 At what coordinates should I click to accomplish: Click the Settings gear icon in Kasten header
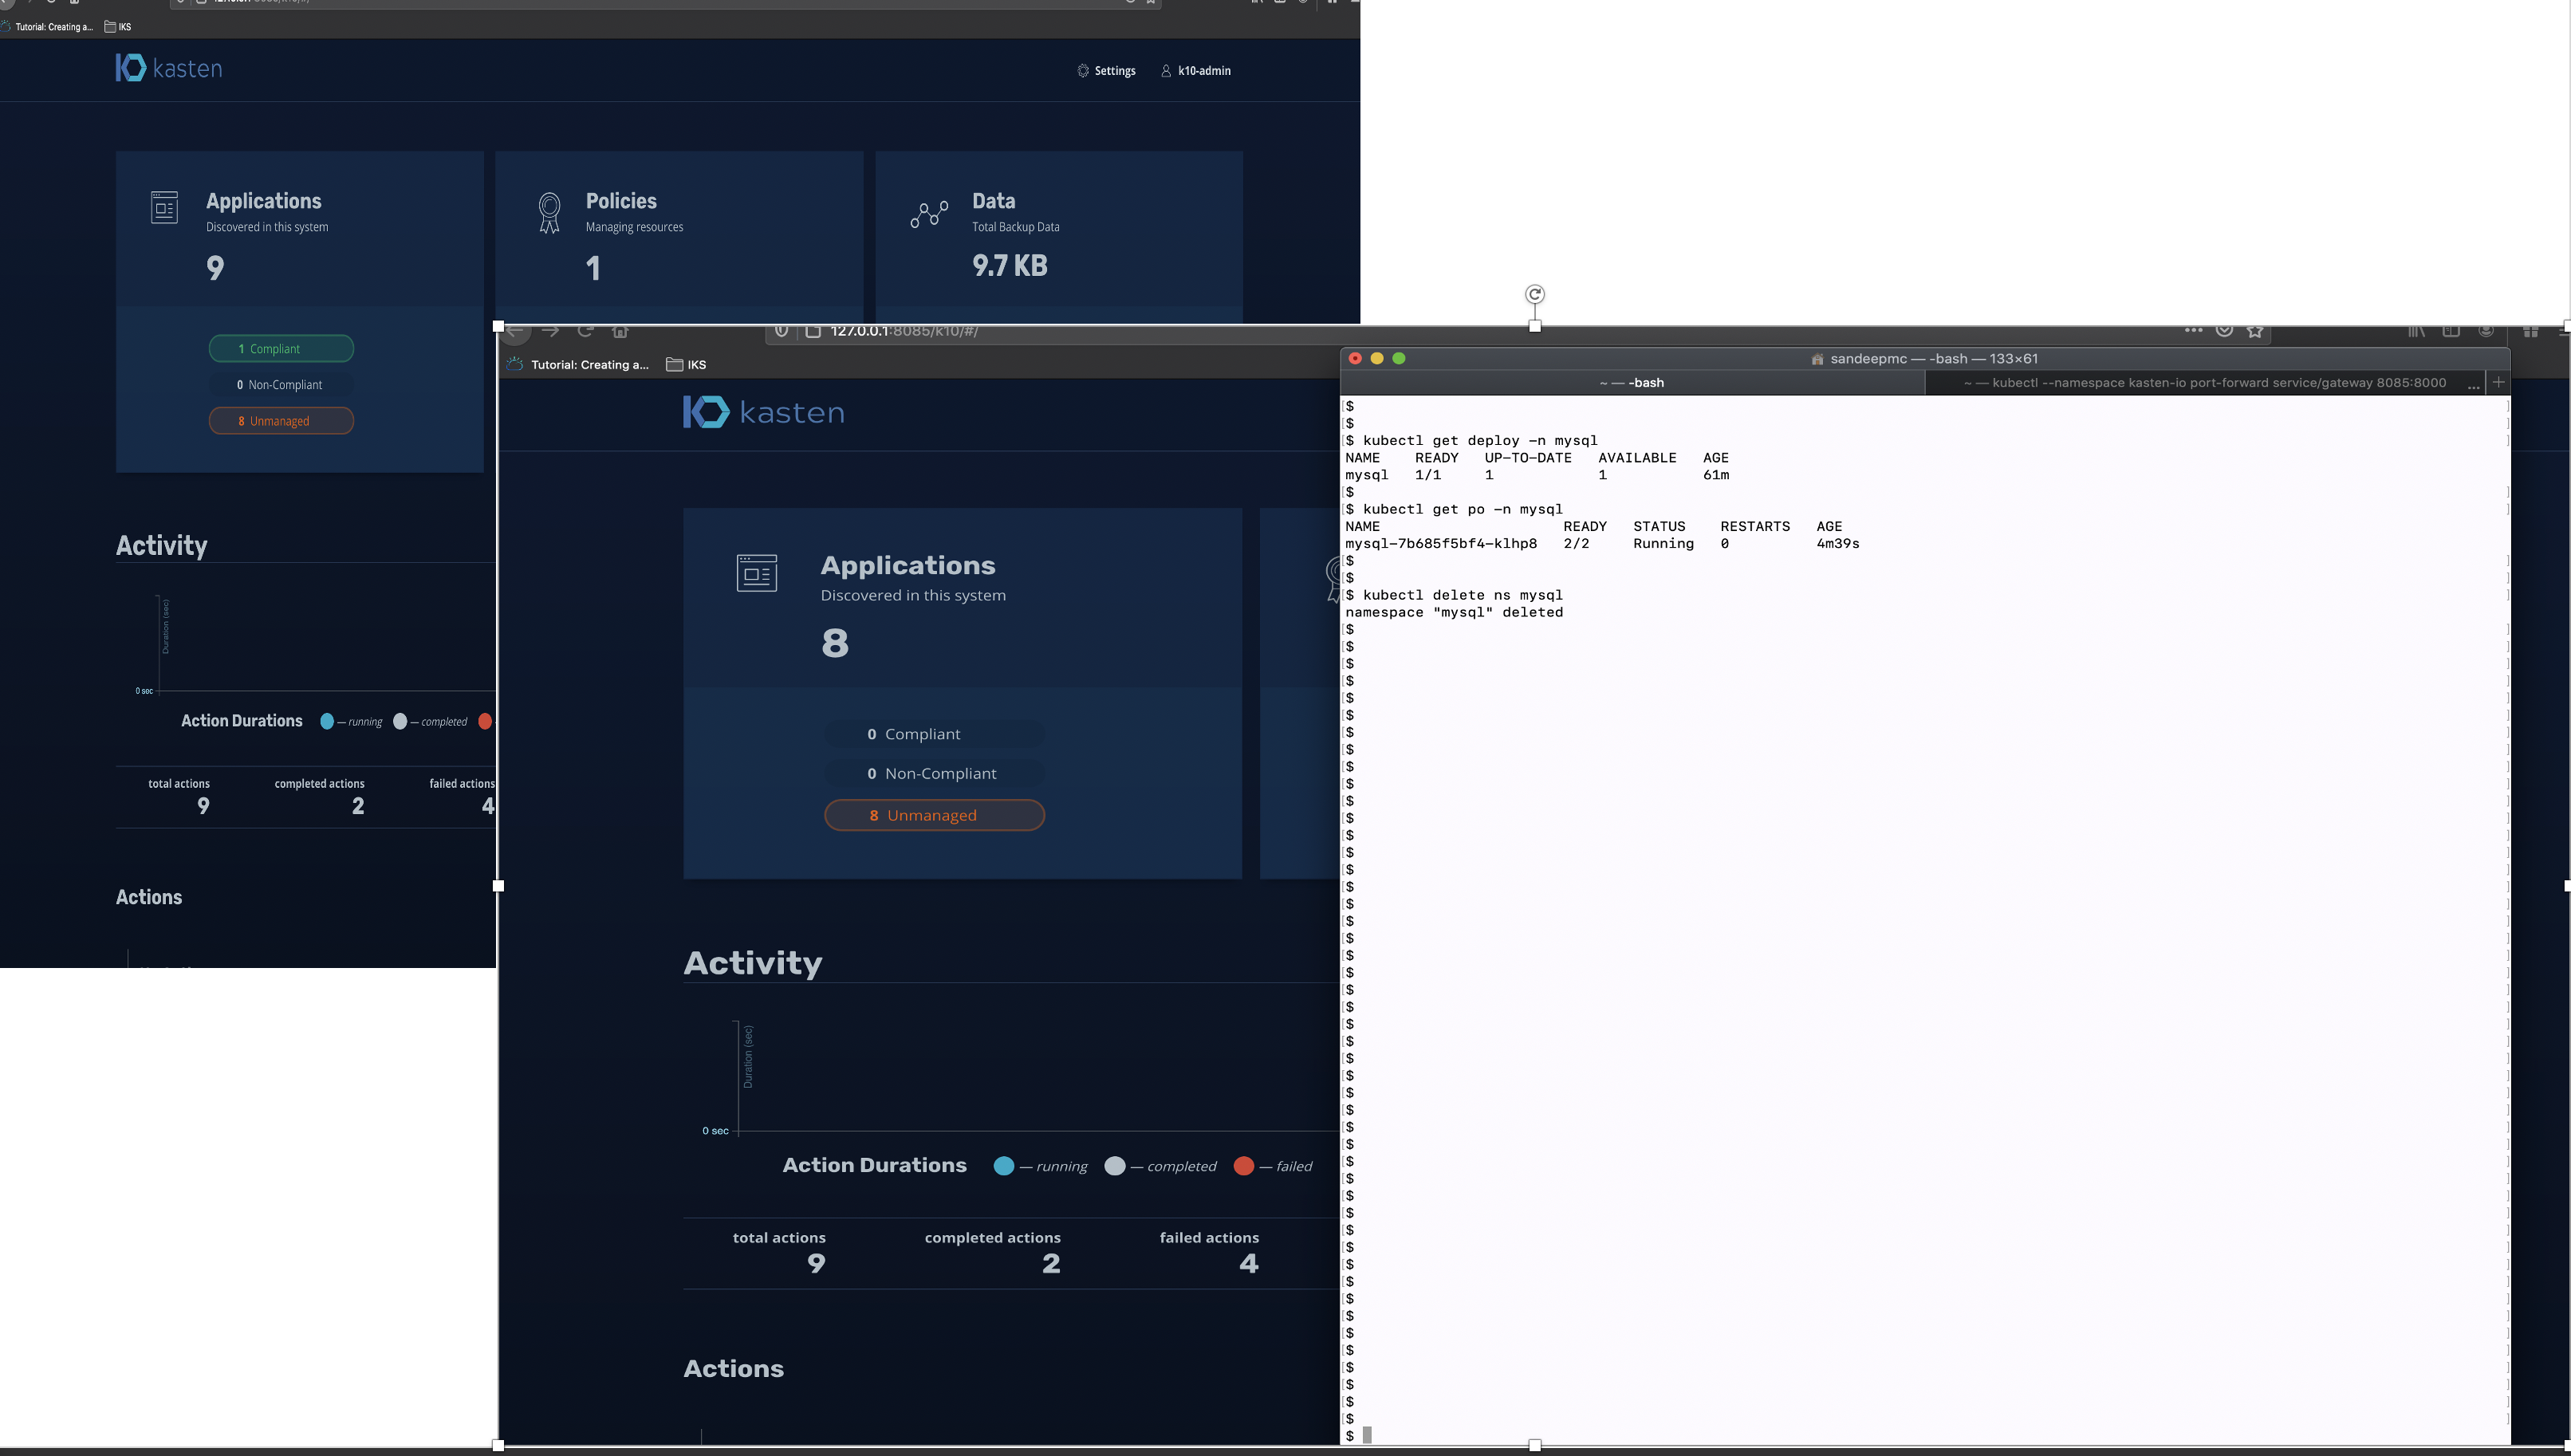(1082, 71)
